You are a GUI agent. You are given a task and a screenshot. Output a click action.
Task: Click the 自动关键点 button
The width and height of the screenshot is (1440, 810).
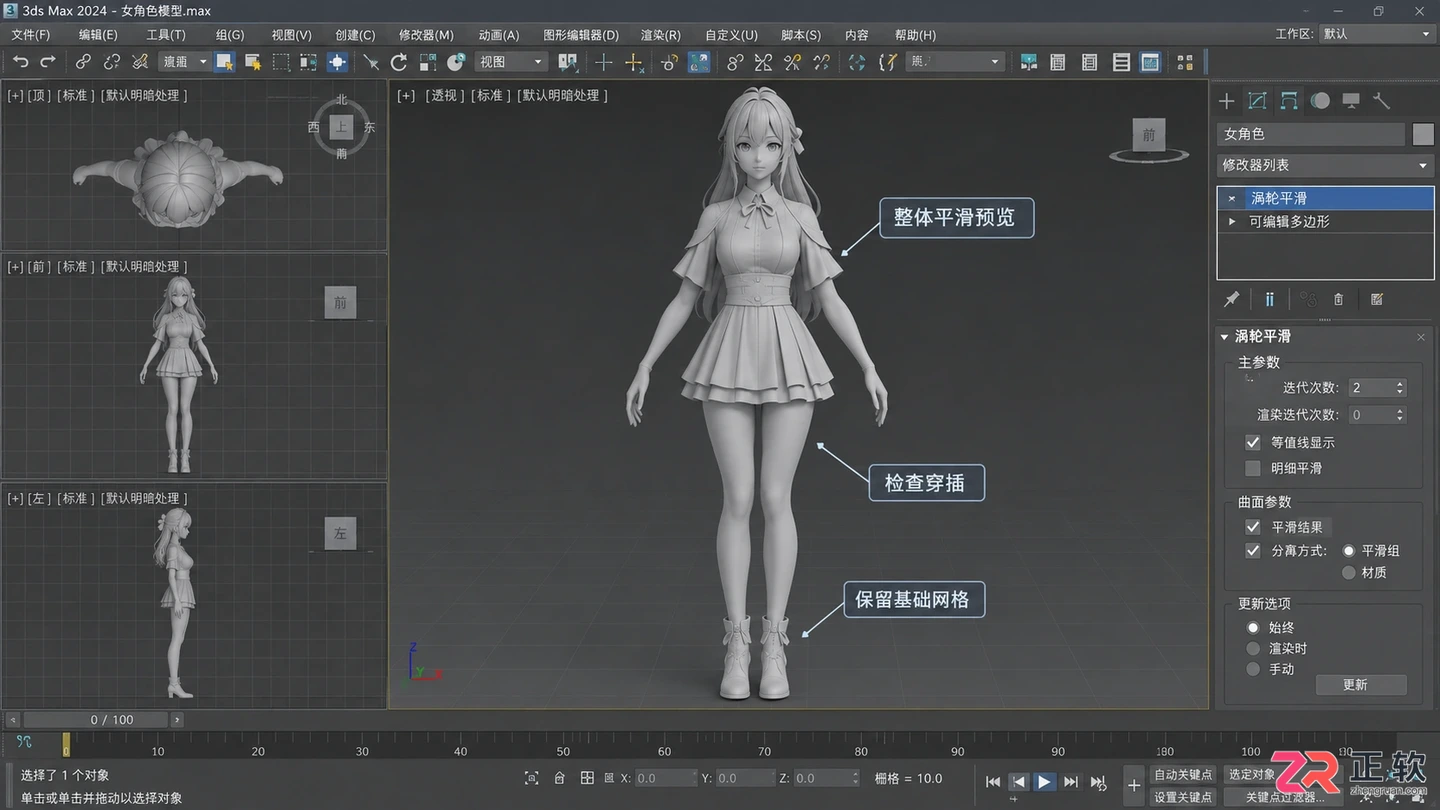(1183, 775)
